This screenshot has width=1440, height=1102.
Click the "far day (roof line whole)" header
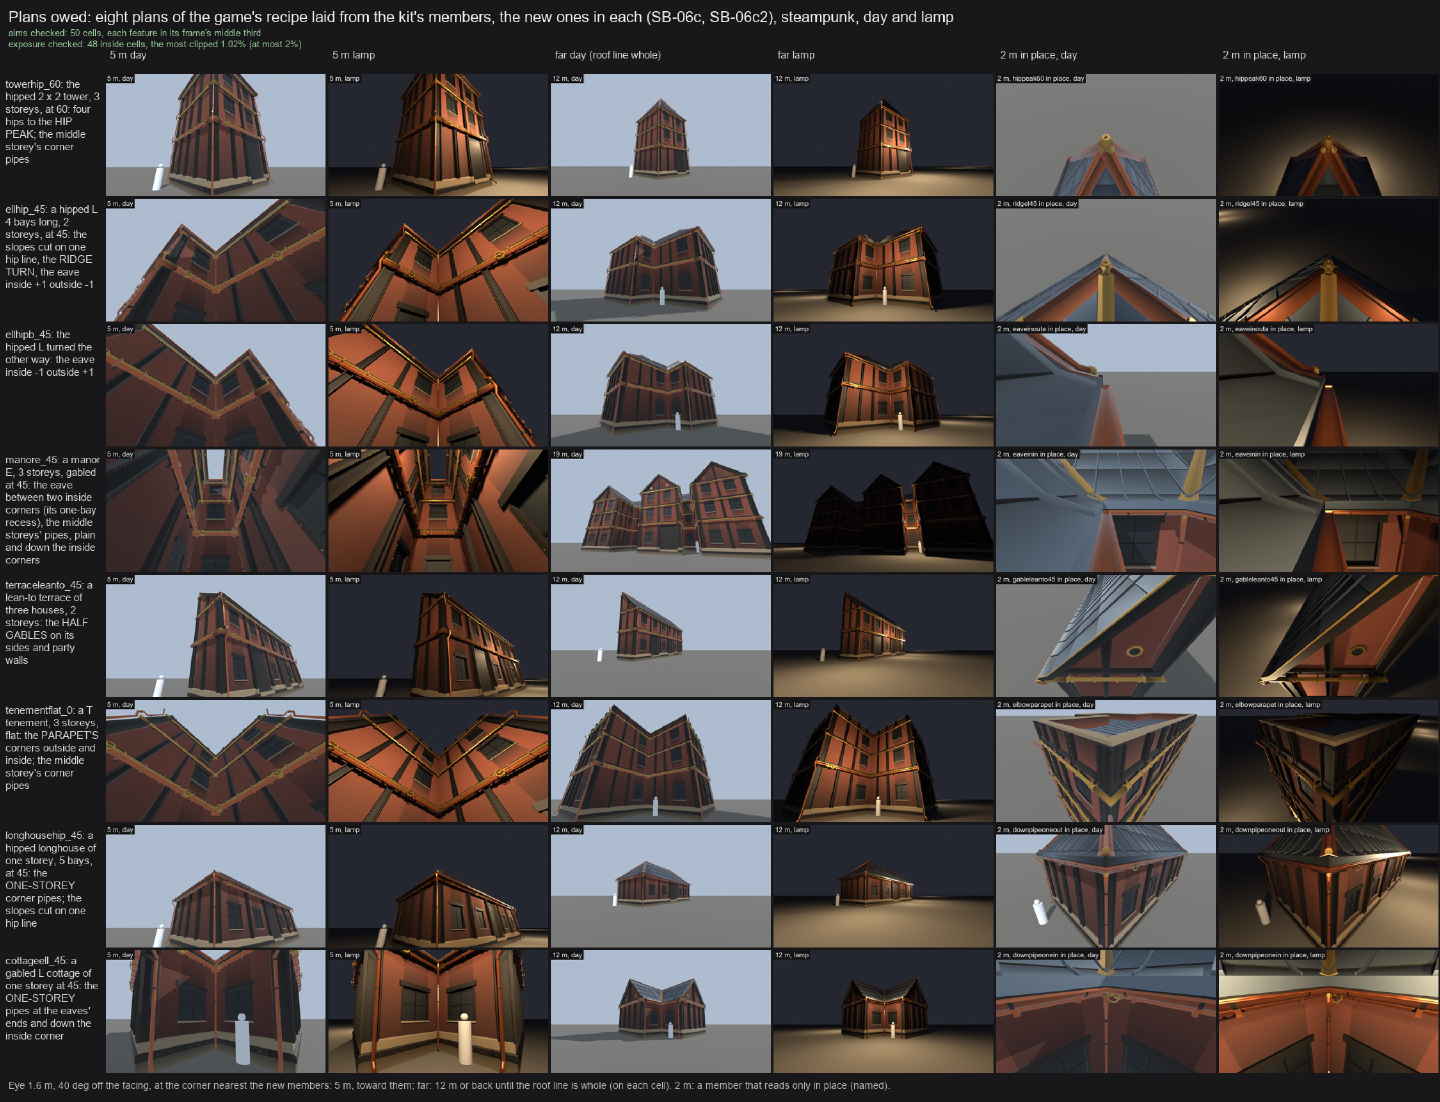tap(608, 55)
